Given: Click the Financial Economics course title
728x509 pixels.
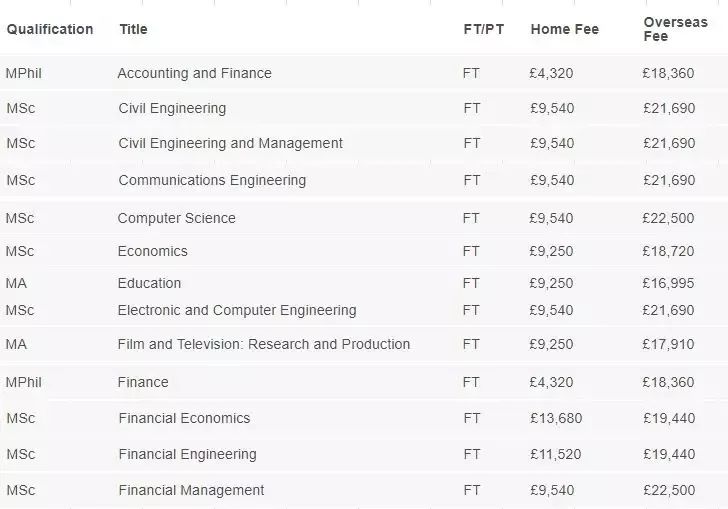Looking at the screenshot, I should pos(184,418).
